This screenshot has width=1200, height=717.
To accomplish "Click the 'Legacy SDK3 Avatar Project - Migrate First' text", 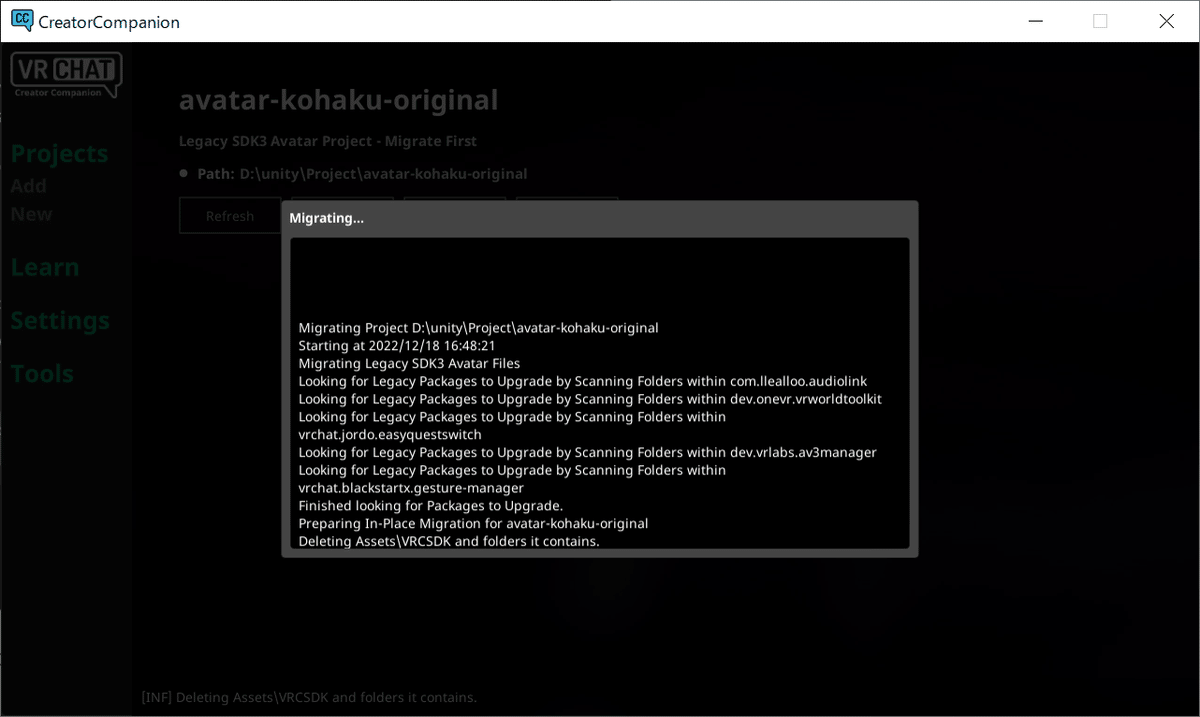I will (328, 141).
